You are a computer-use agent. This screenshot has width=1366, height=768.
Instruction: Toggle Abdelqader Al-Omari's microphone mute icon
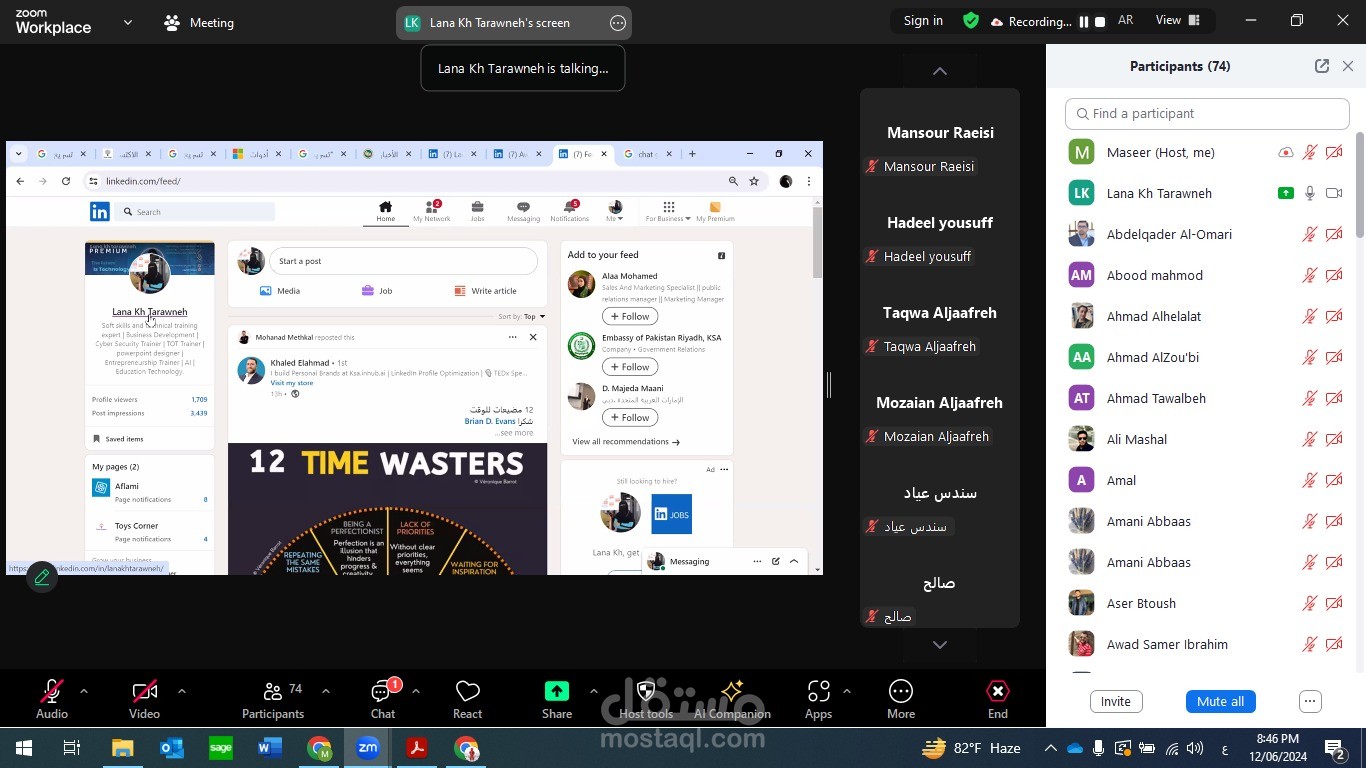[x=1309, y=234]
